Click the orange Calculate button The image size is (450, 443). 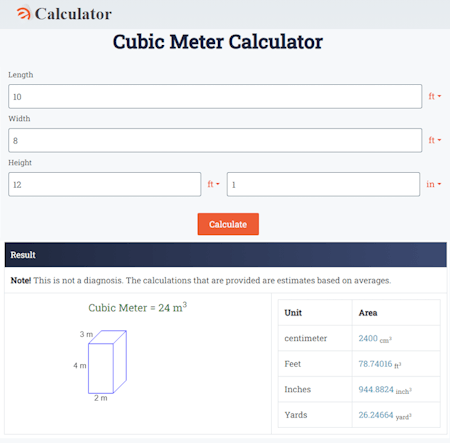pyautogui.click(x=228, y=224)
